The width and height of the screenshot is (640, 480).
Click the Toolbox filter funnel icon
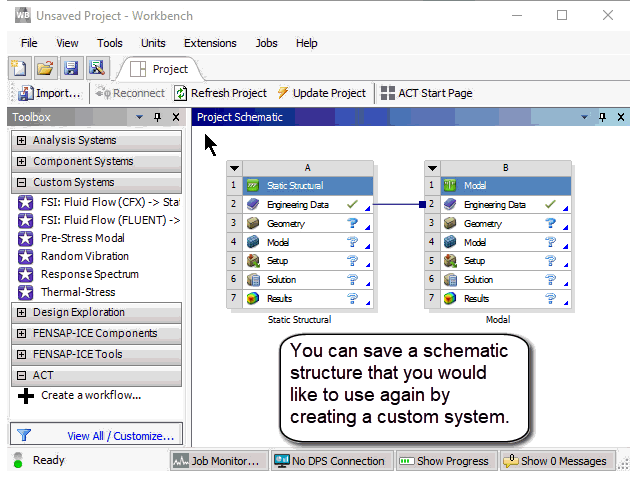tap(24, 436)
